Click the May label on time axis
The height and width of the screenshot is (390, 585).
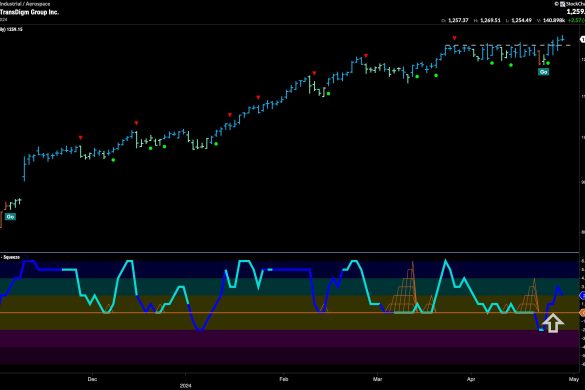tap(573, 379)
